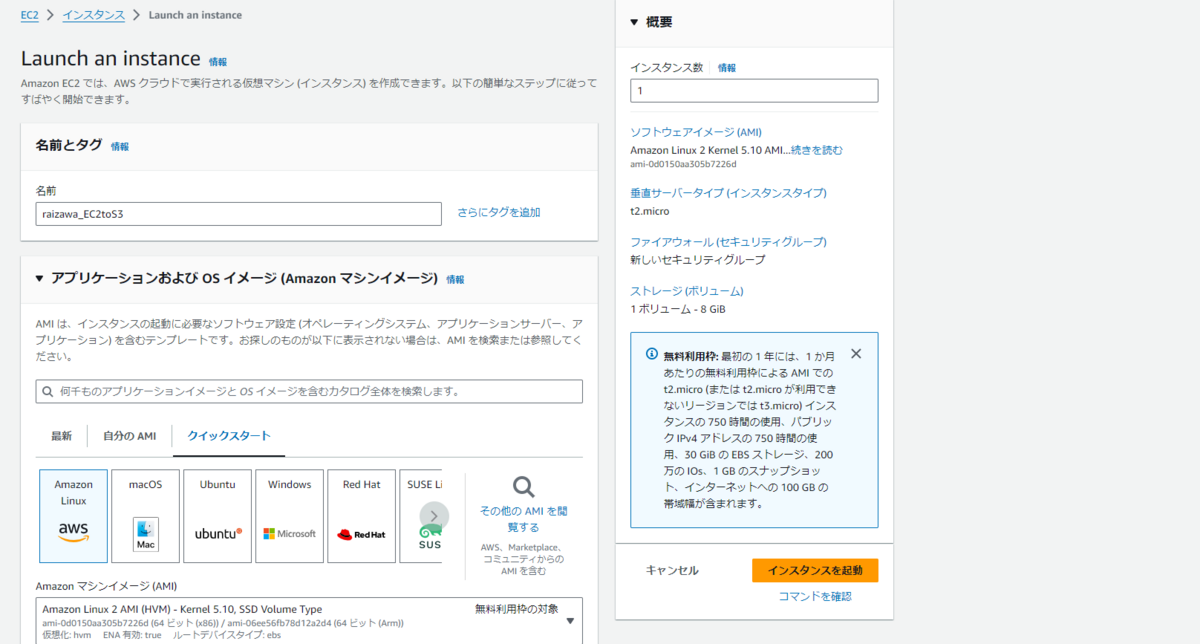The width and height of the screenshot is (1200, 644).
Task: Click the next arrow in the AMI carousel
Action: coord(434,516)
